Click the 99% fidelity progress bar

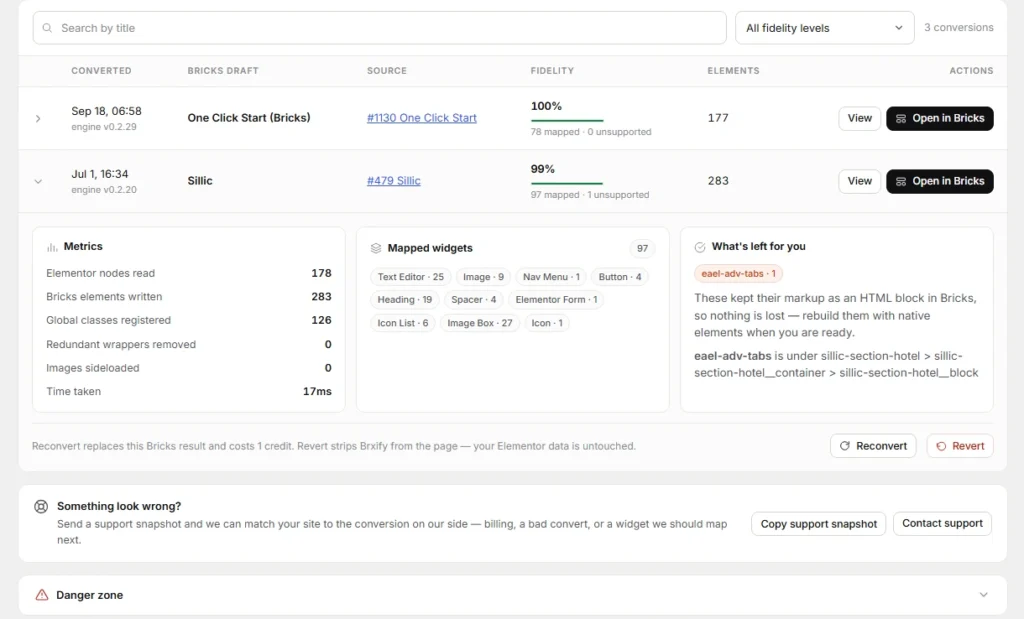[567, 183]
